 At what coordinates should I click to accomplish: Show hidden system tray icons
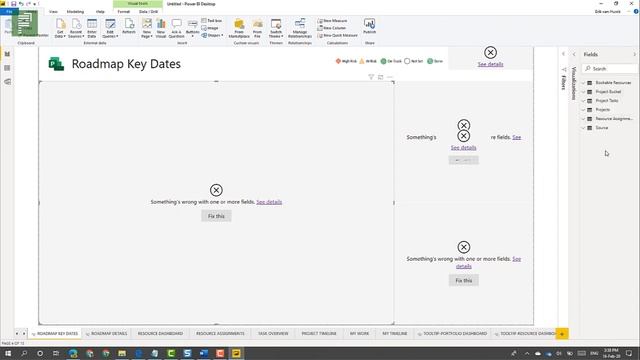527,353
